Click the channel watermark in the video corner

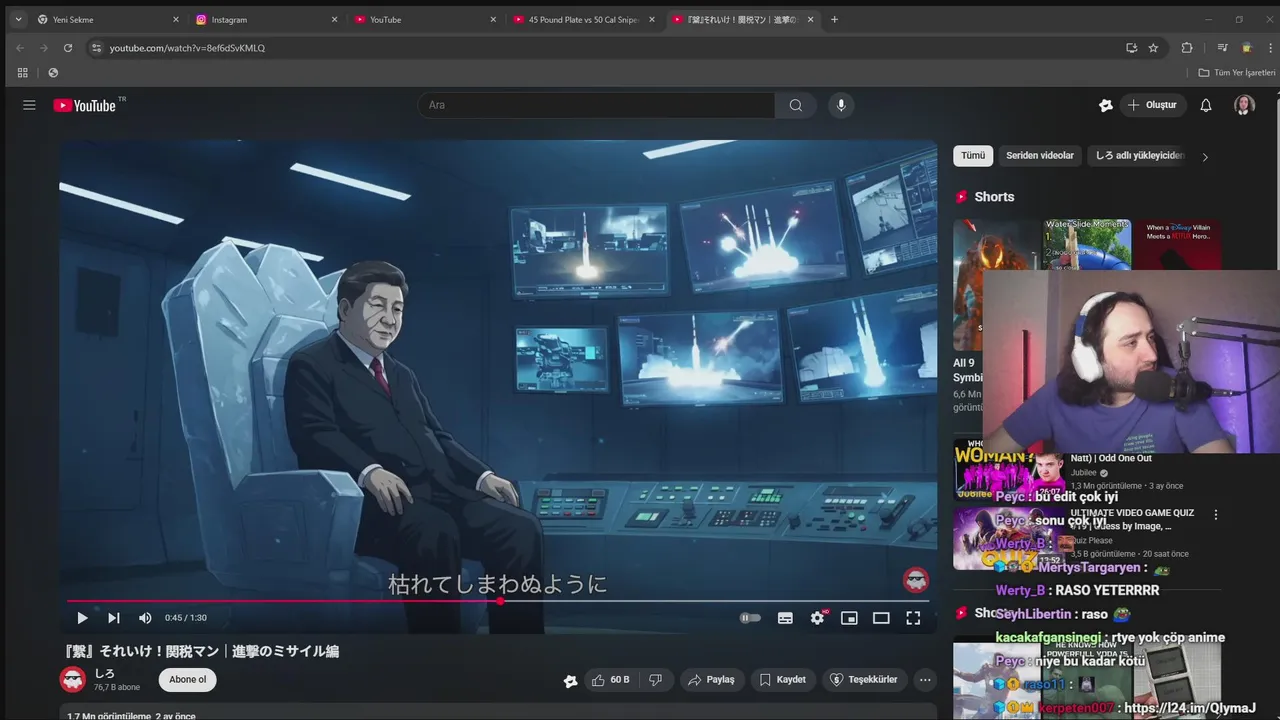click(915, 580)
